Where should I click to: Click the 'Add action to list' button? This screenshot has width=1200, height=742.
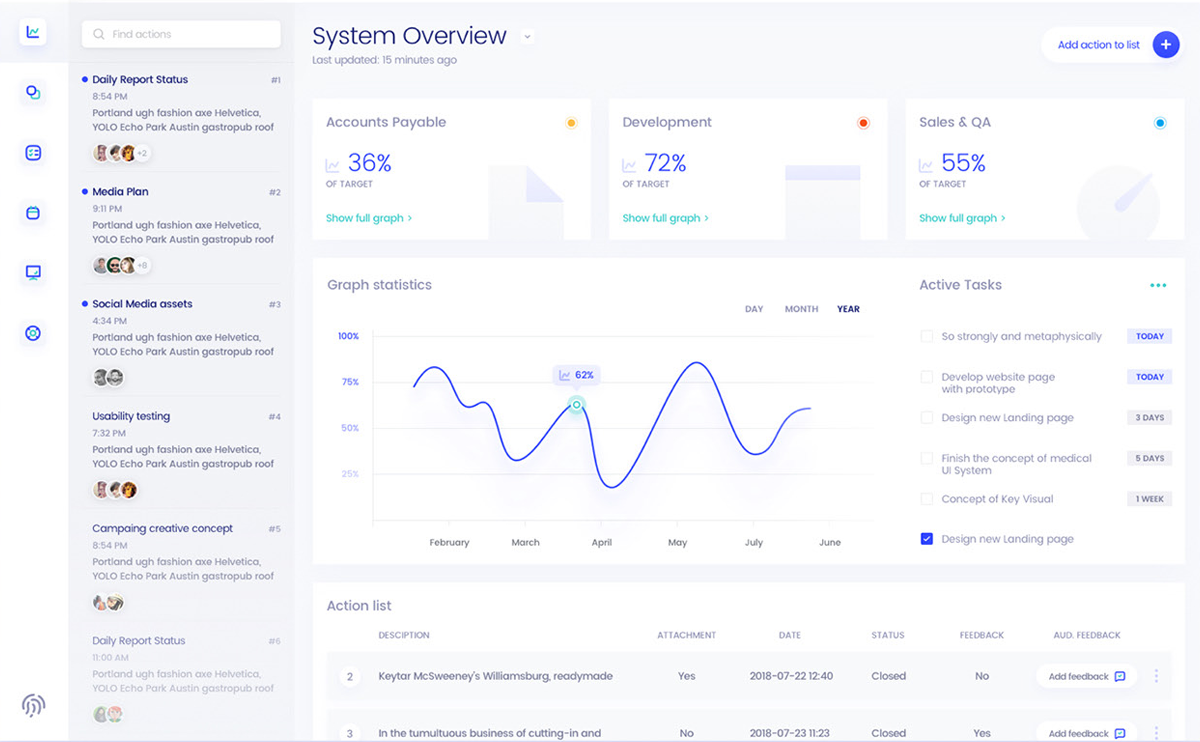(x=1098, y=45)
